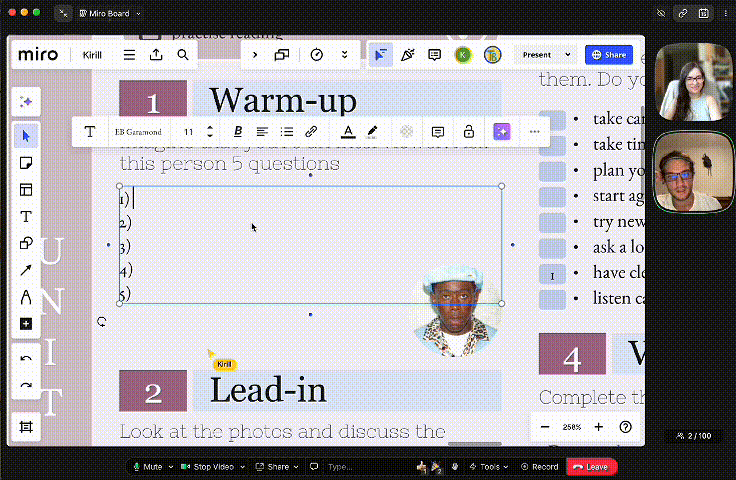This screenshot has width=736, height=480.
Task: Mute the microphone
Action: point(147,467)
